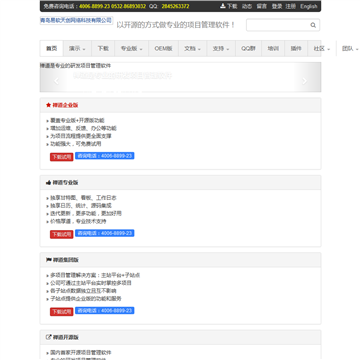Click the red star icon beside 禅道企业版
The width and height of the screenshot is (360, 360).
(x=48, y=105)
